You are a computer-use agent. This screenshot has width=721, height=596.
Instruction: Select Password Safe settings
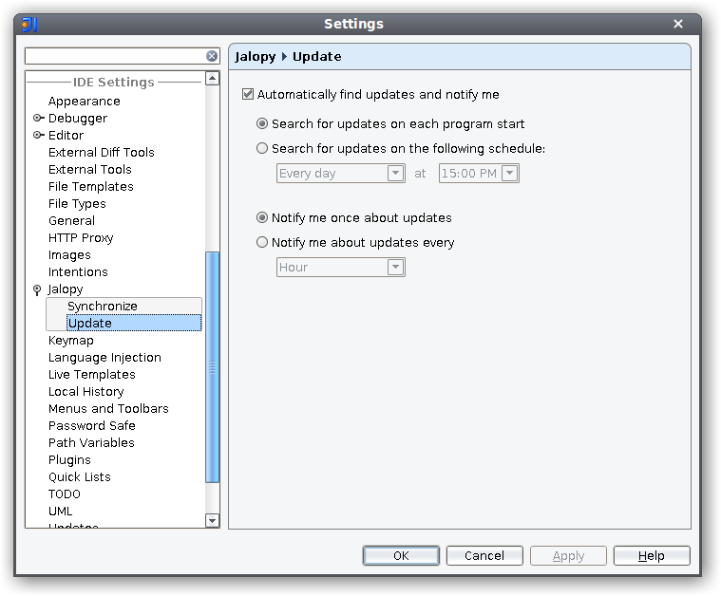(x=92, y=425)
